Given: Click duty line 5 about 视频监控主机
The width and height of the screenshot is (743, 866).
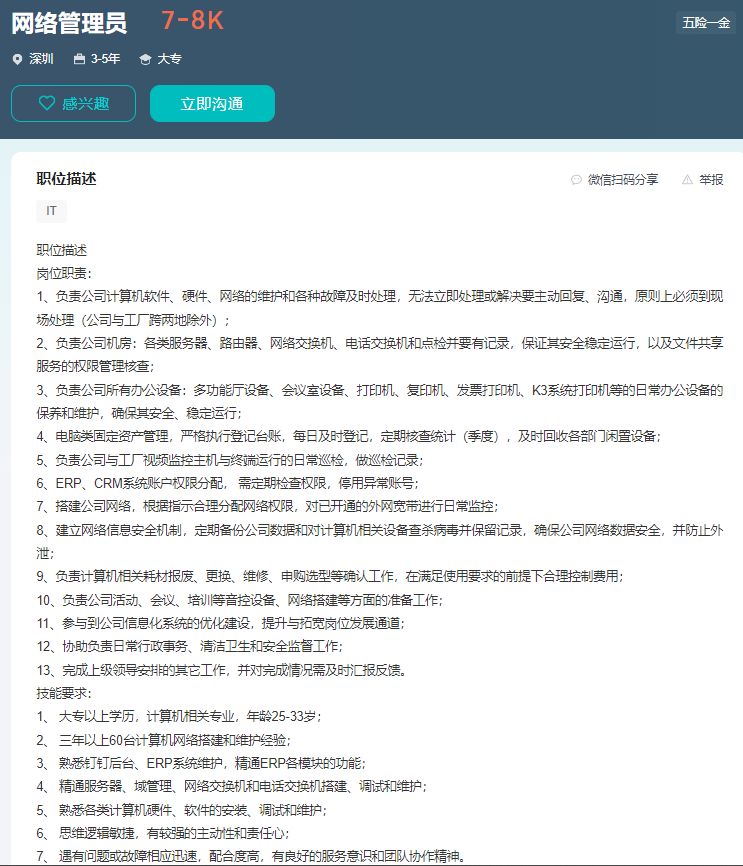Looking at the screenshot, I should 230,460.
